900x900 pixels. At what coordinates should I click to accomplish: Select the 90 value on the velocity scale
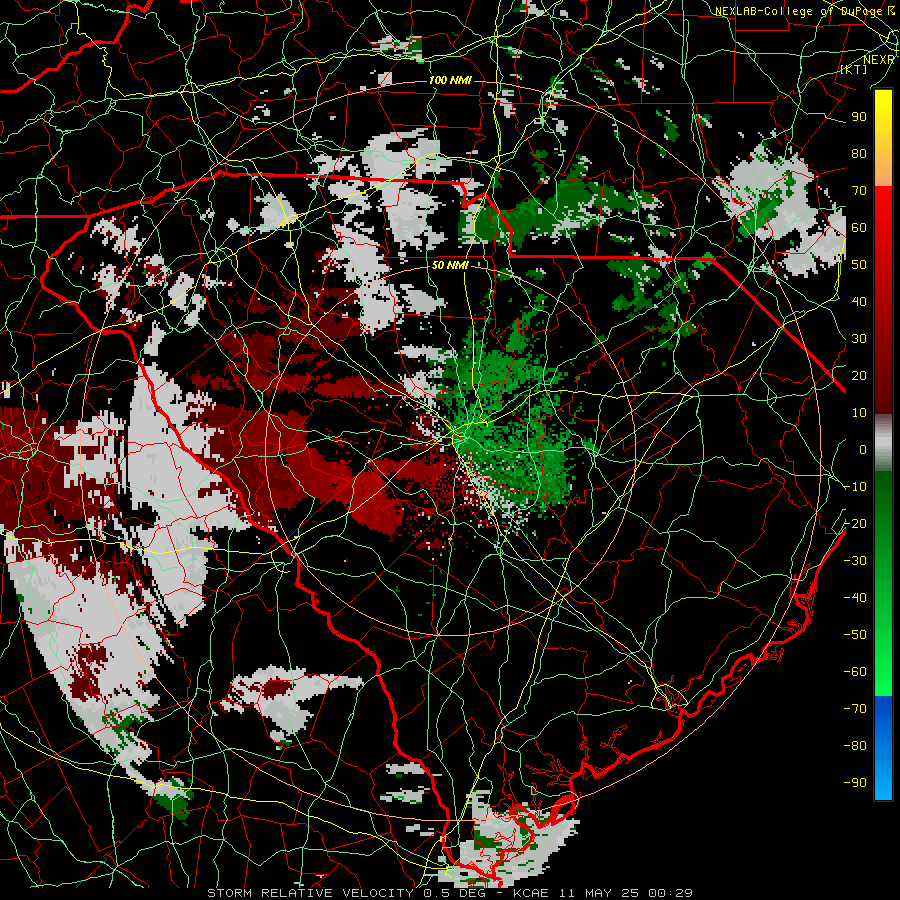point(859,117)
